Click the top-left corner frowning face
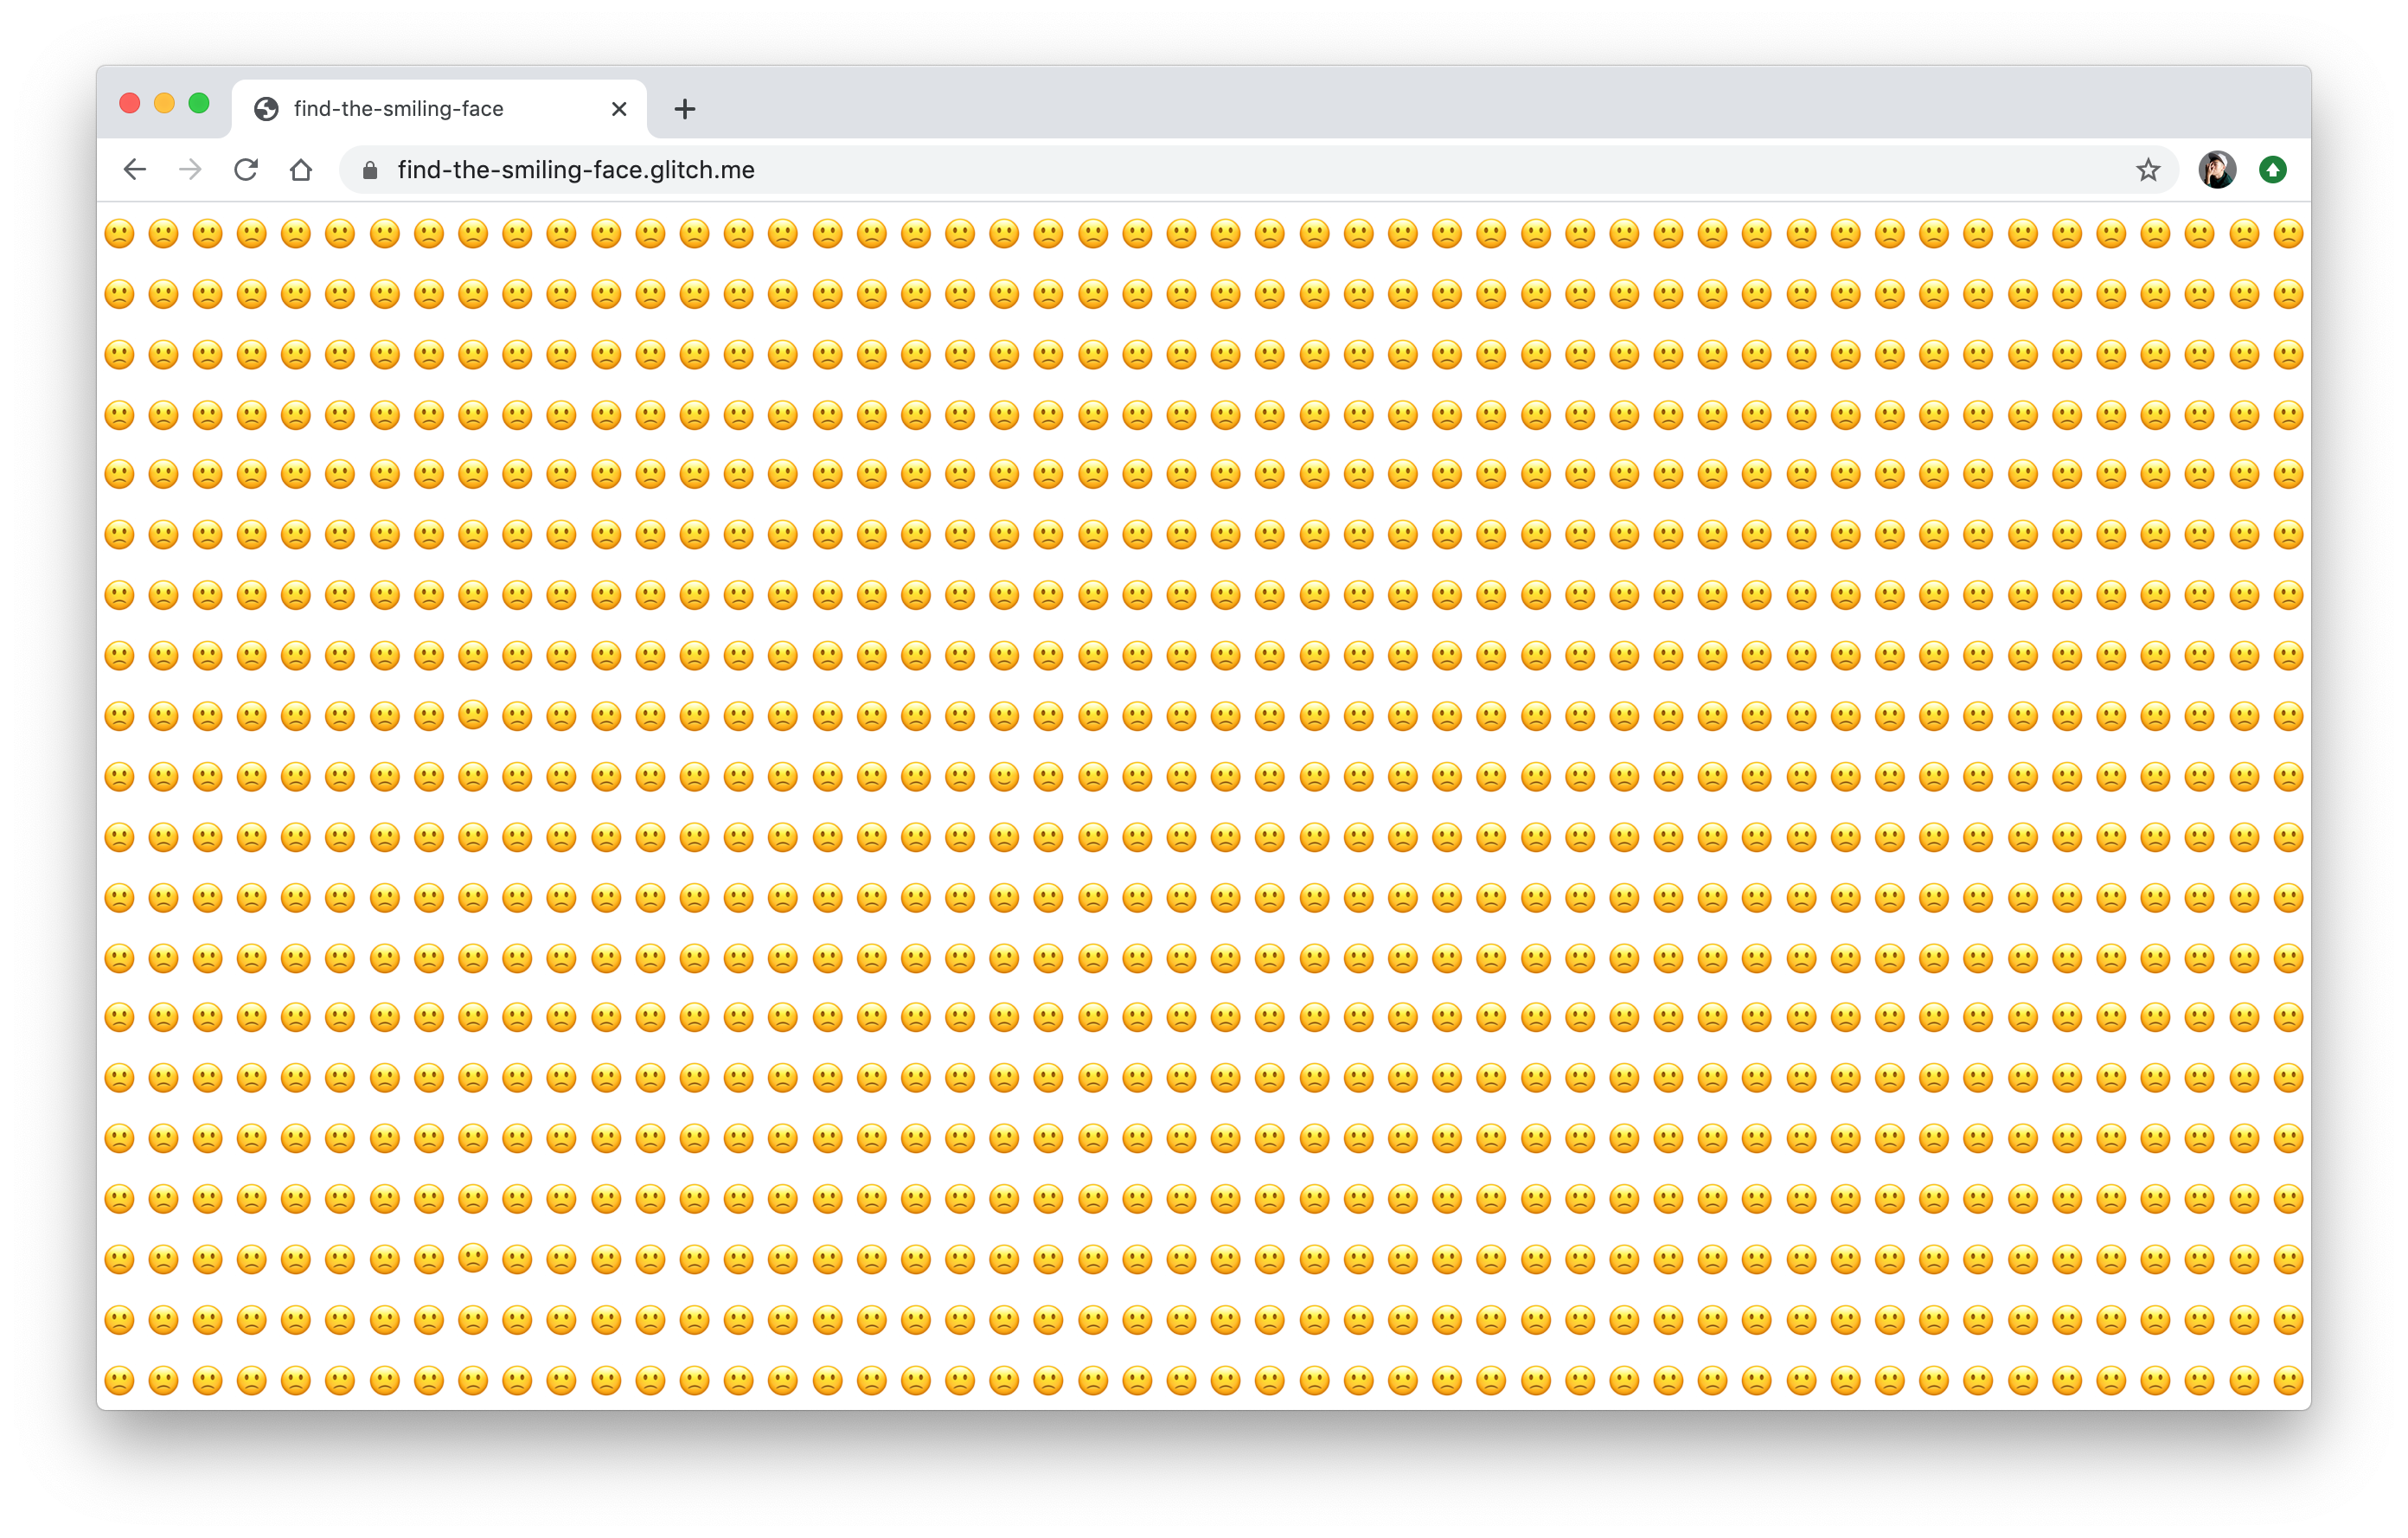Image resolution: width=2408 pixels, height=1538 pixels. [119, 234]
